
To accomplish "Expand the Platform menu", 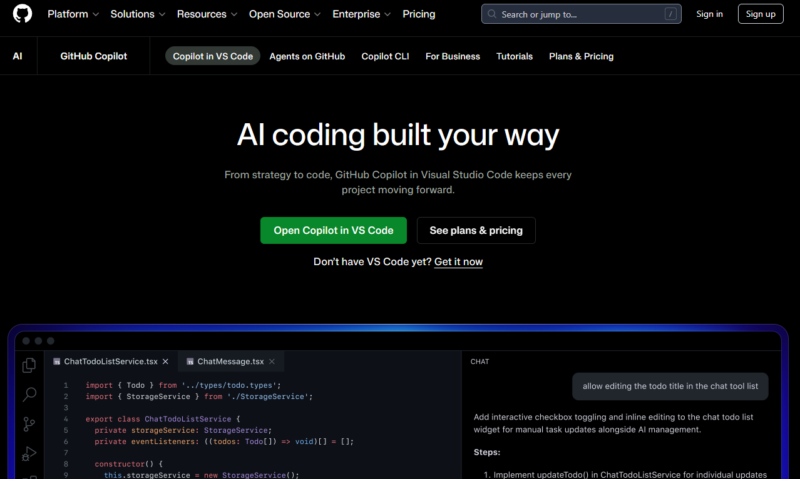I will point(73,14).
